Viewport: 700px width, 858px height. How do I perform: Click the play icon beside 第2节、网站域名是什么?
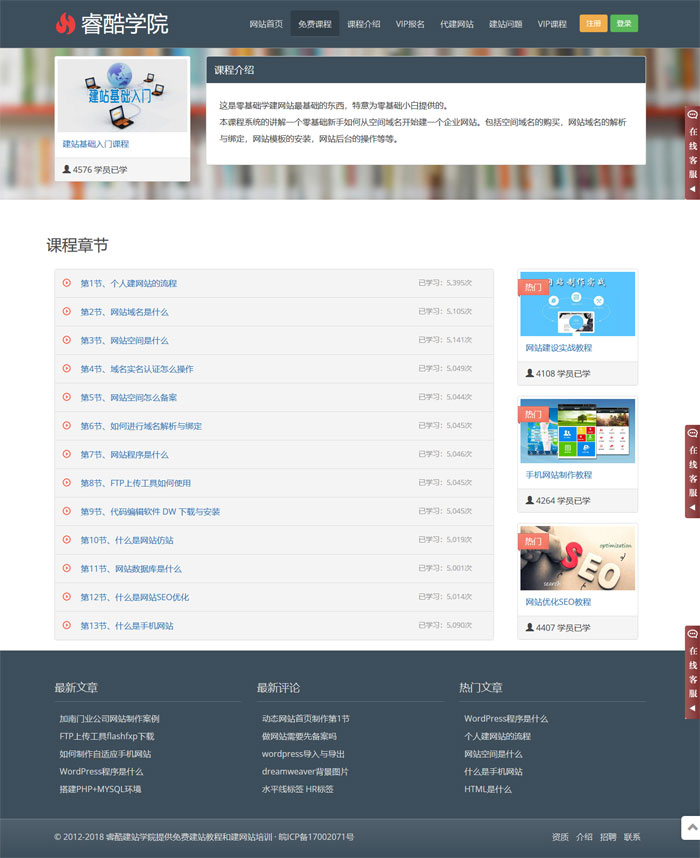coord(67,311)
